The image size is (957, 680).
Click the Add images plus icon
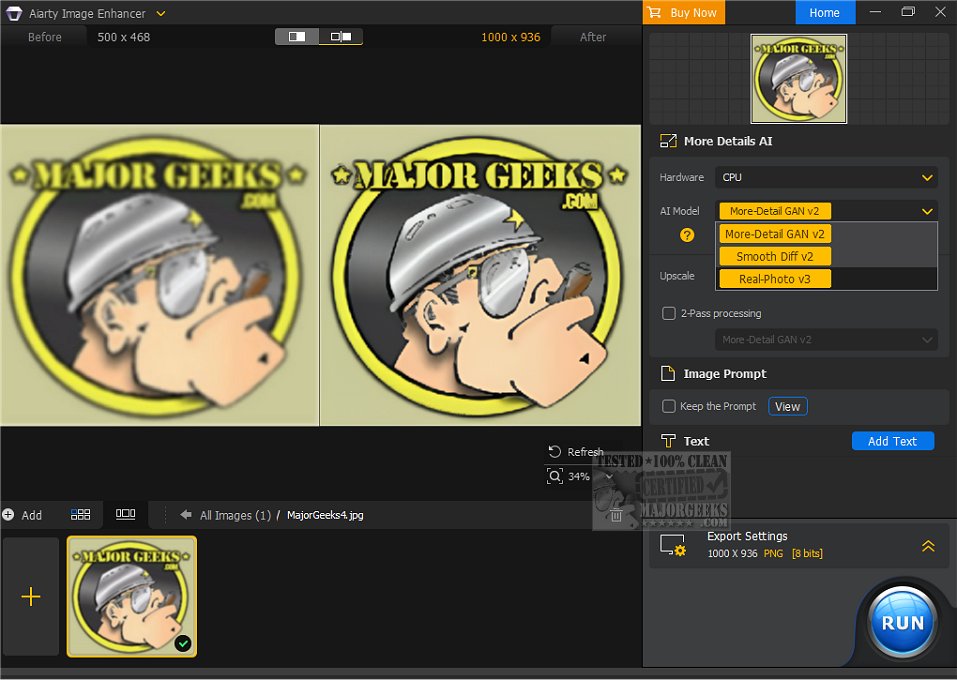pyautogui.click(x=8, y=515)
